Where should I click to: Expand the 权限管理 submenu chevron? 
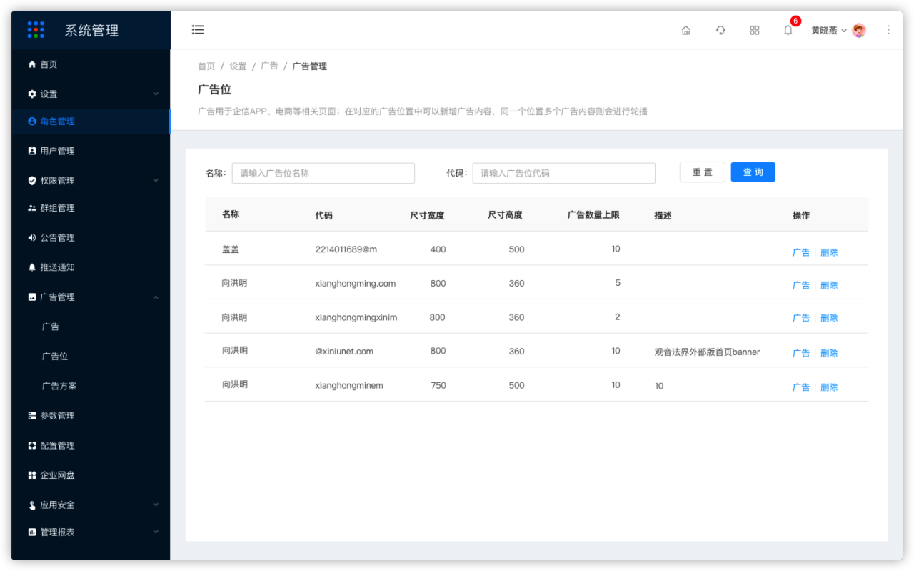pos(156,180)
